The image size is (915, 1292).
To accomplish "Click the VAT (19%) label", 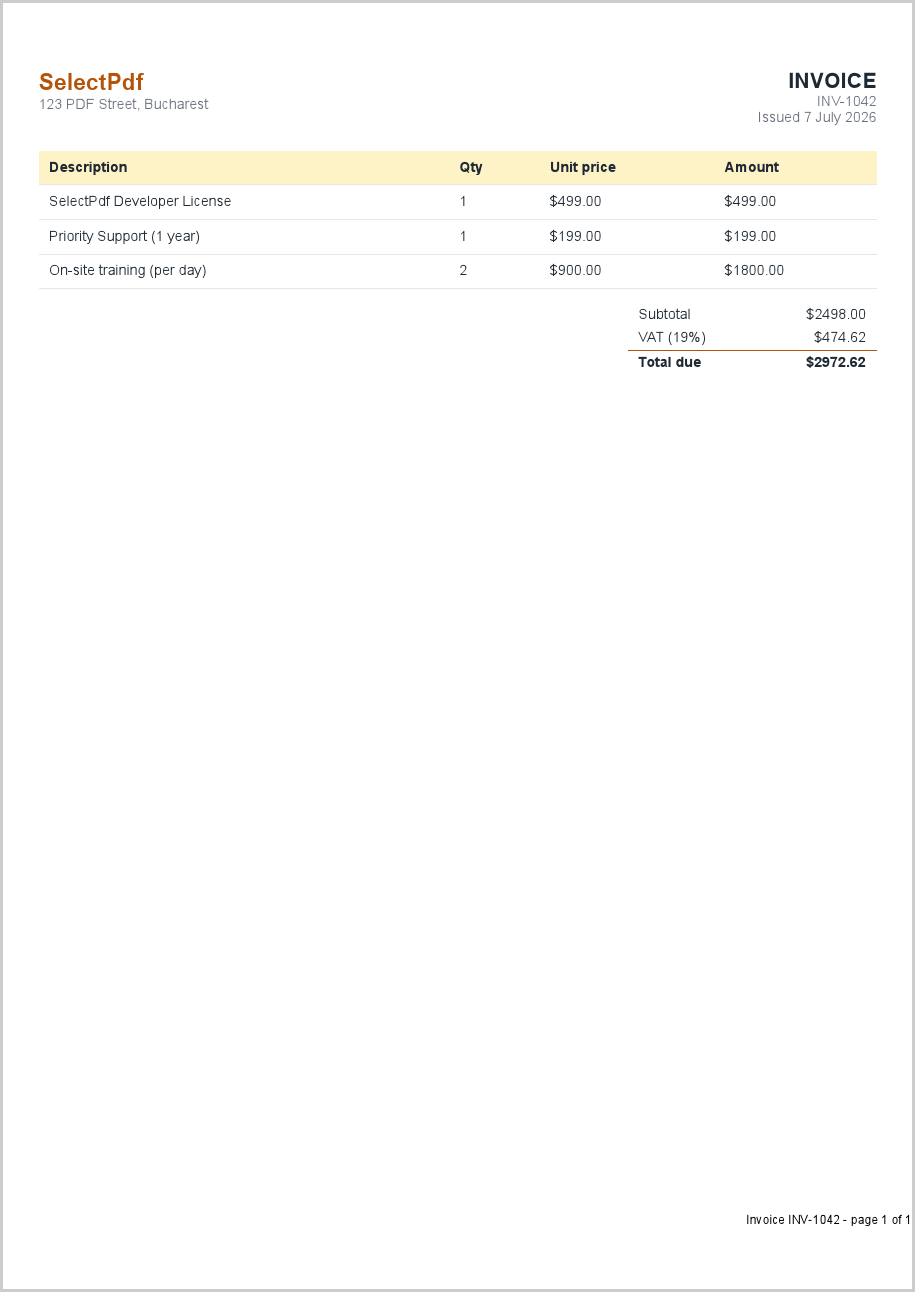I will coord(672,337).
